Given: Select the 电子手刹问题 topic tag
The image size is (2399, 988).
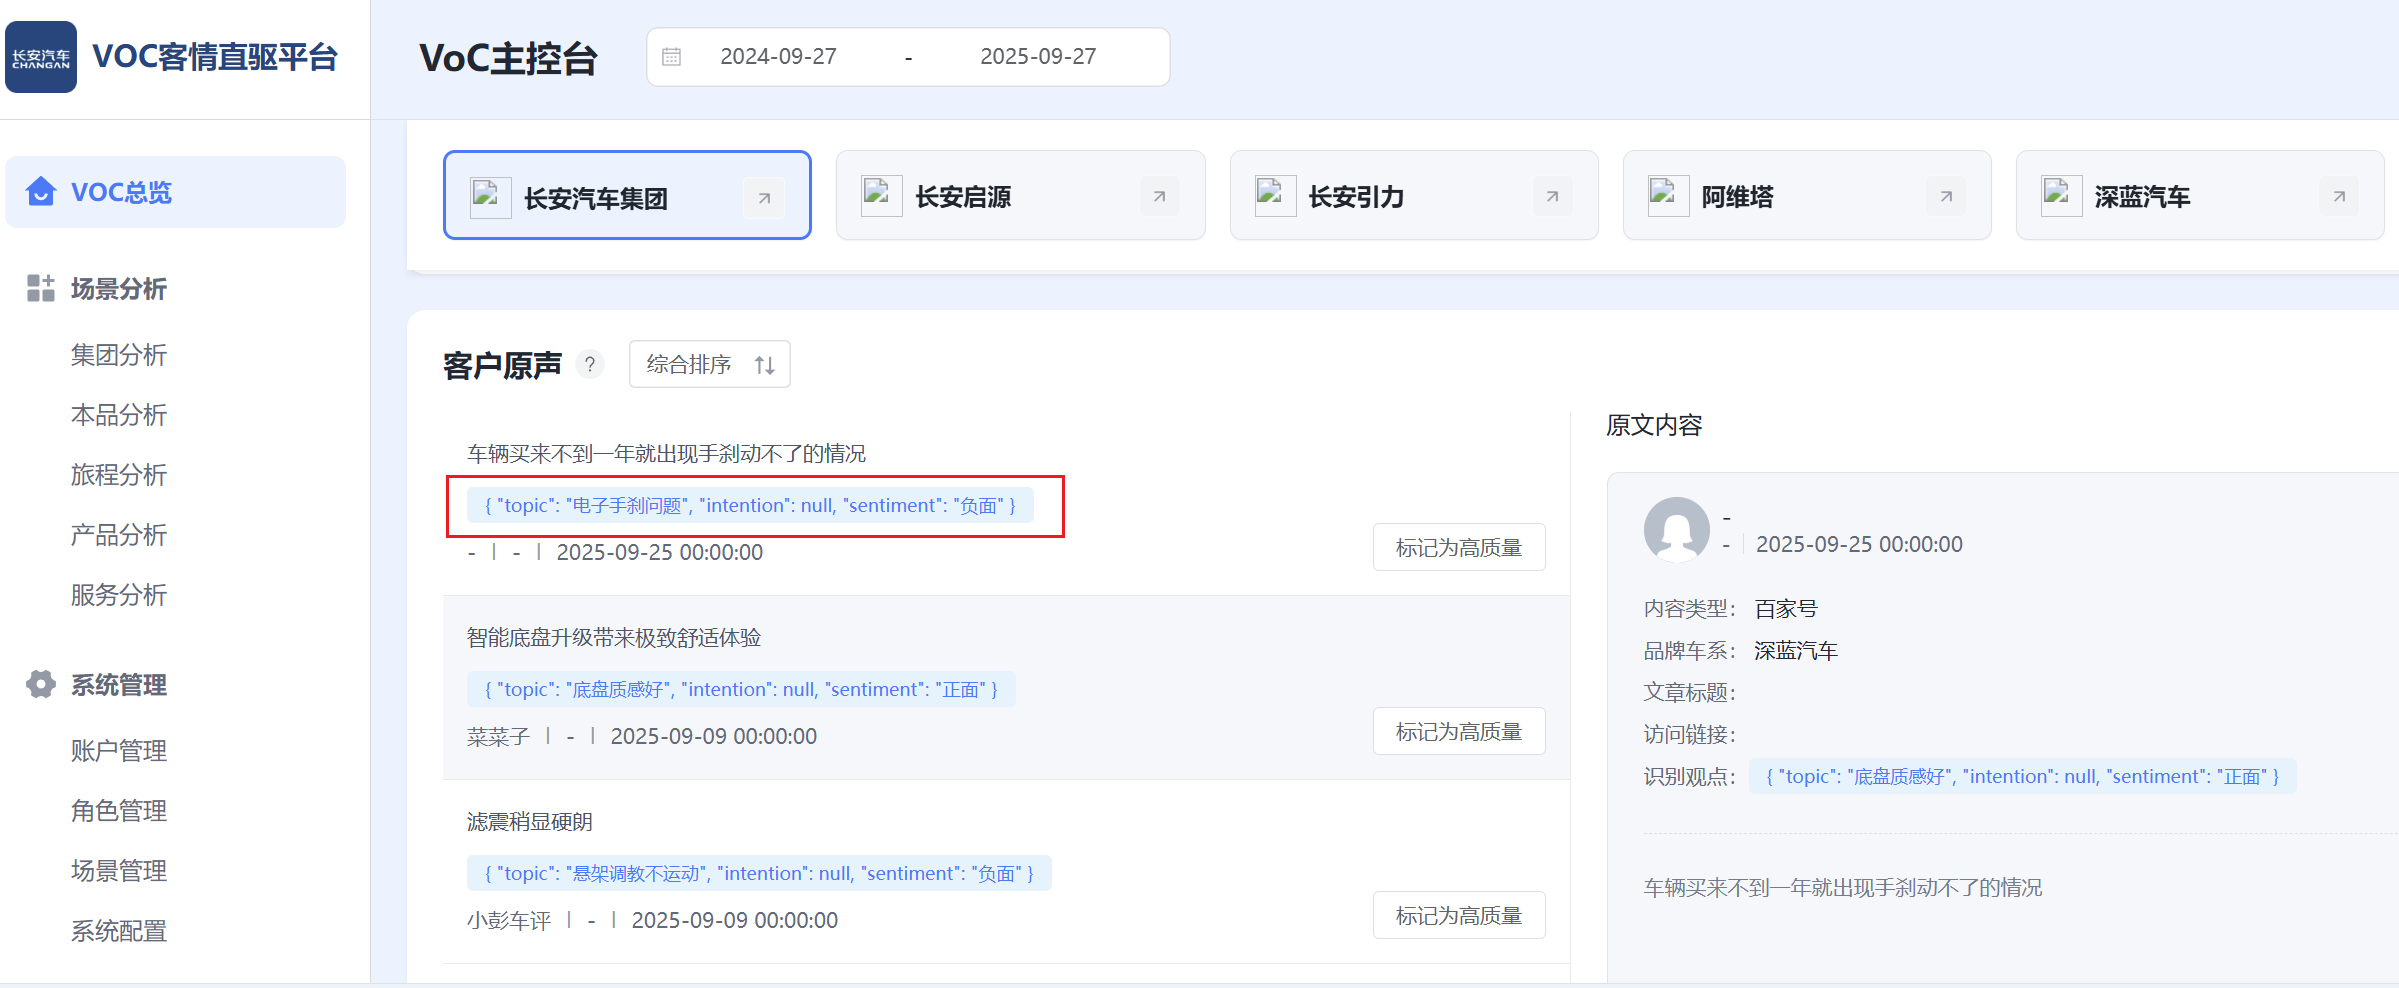Looking at the screenshot, I should coord(750,506).
